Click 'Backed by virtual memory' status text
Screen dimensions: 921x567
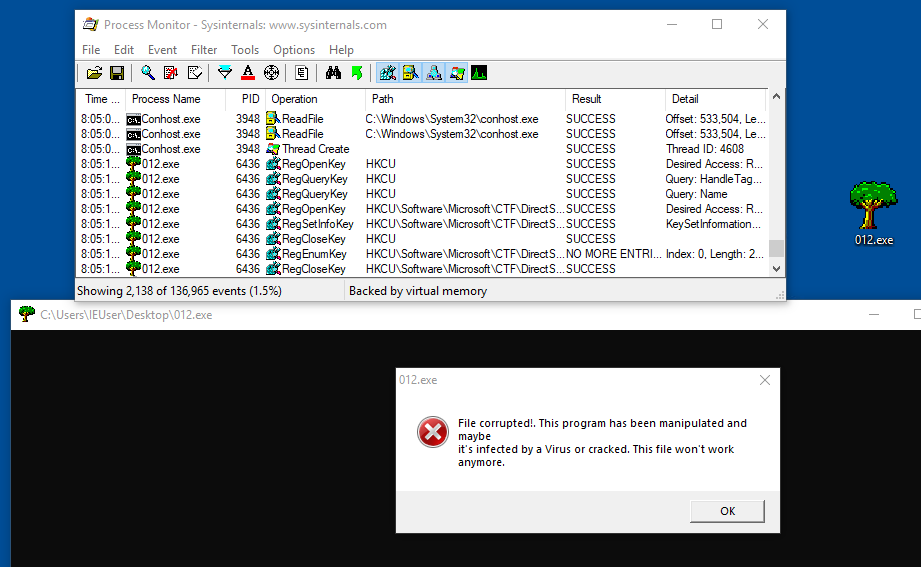(x=418, y=291)
